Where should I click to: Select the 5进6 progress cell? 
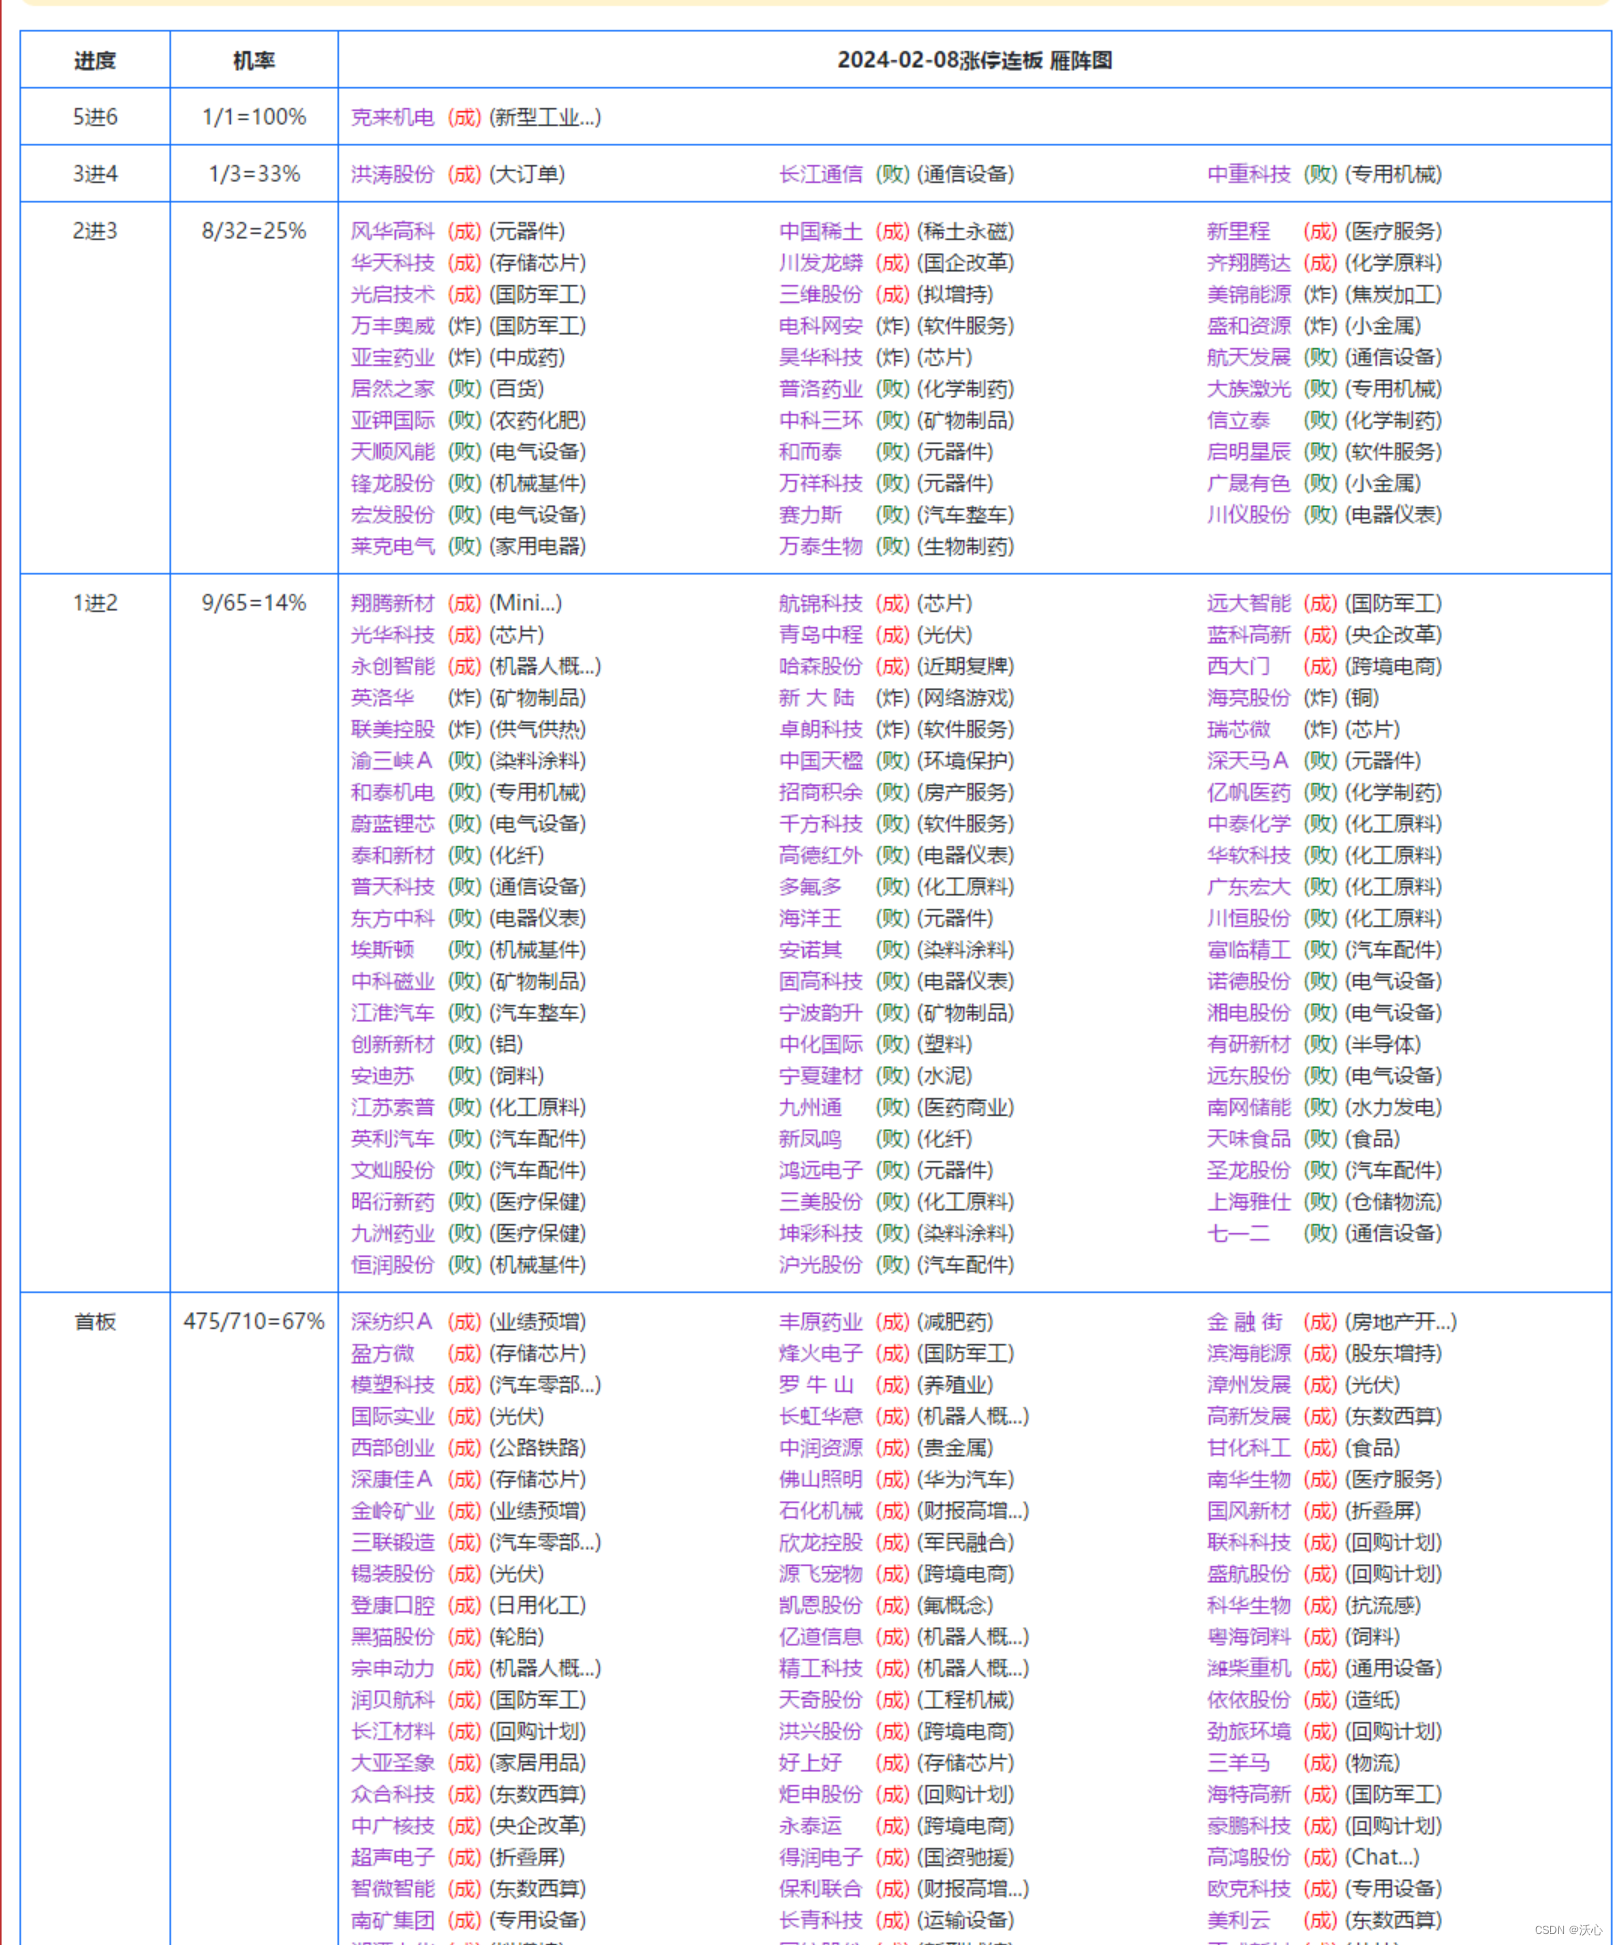tap(95, 117)
